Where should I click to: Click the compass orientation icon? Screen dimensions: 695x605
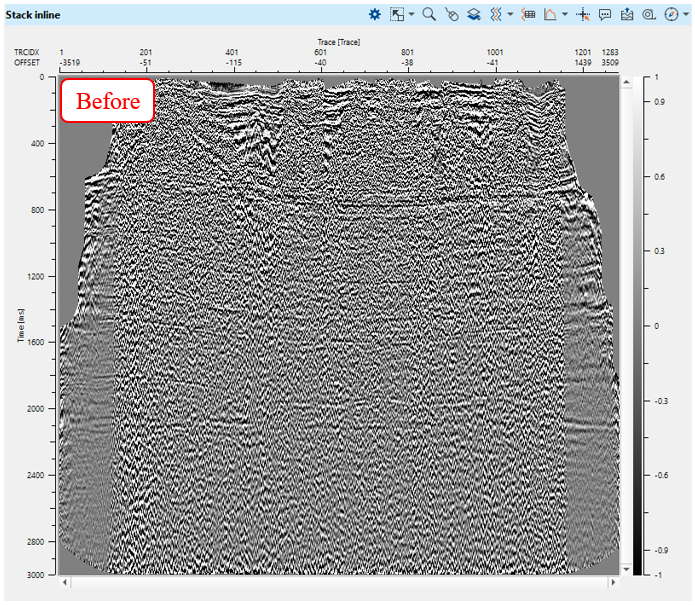point(670,14)
